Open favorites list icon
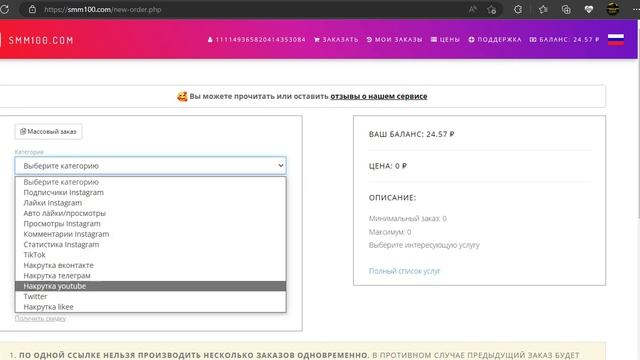Image resolution: width=640 pixels, height=360 pixels. tap(543, 9)
